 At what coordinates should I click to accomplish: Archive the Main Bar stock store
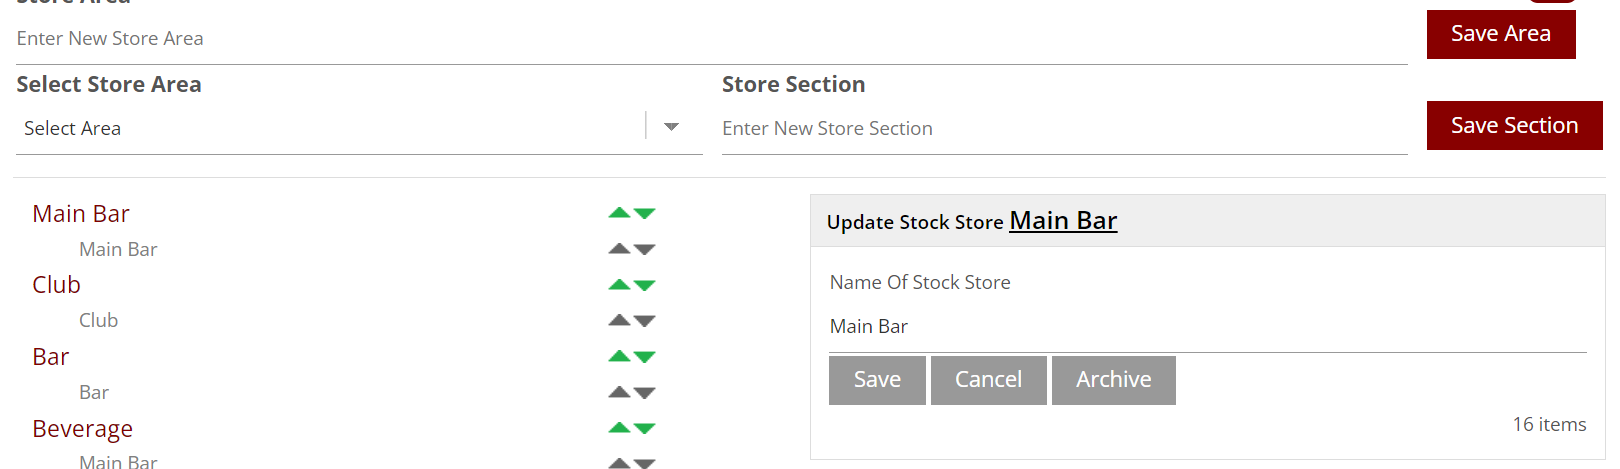1113,380
